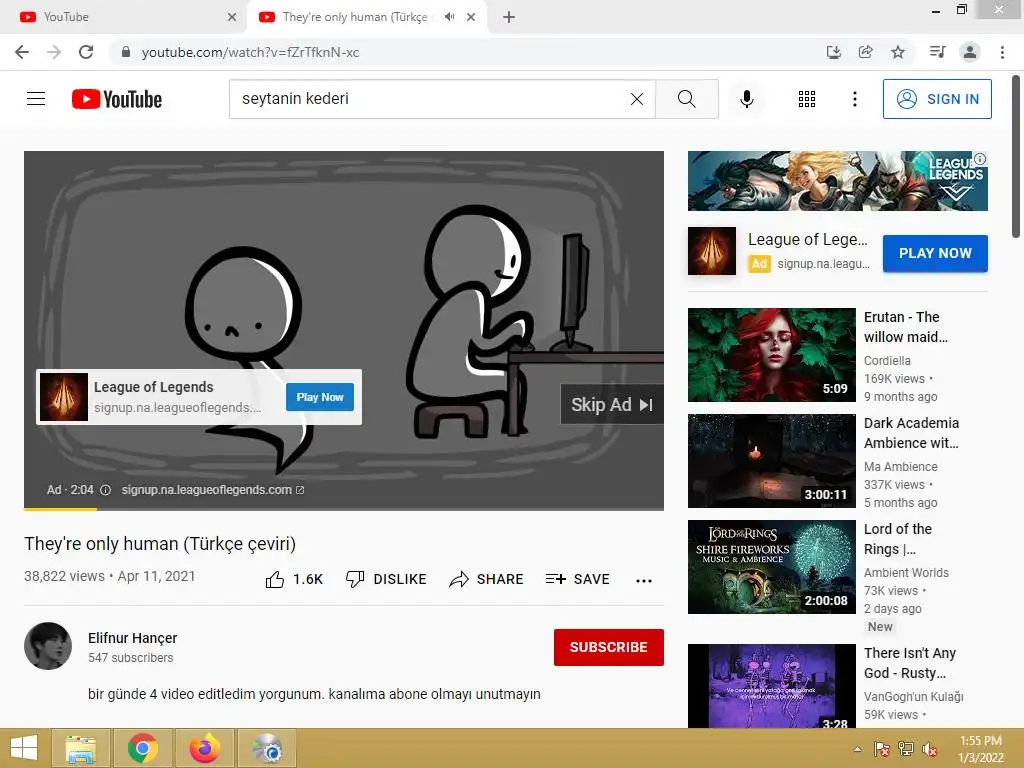Viewport: 1024px width, 768px height.
Task: Click the install app icon in the address bar
Action: pos(833,52)
